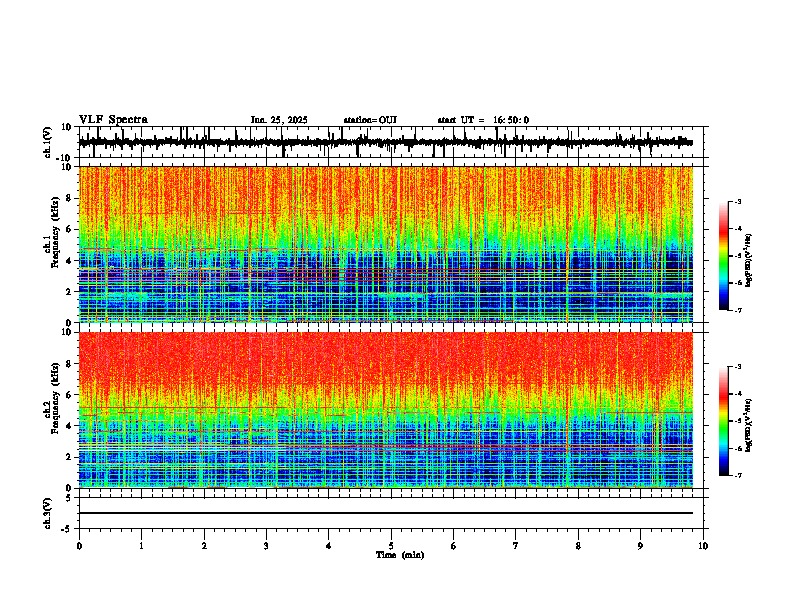The height and width of the screenshot is (612, 792).
Task: Click the "ch.3(V)" axis label
Action: pyautogui.click(x=48, y=513)
